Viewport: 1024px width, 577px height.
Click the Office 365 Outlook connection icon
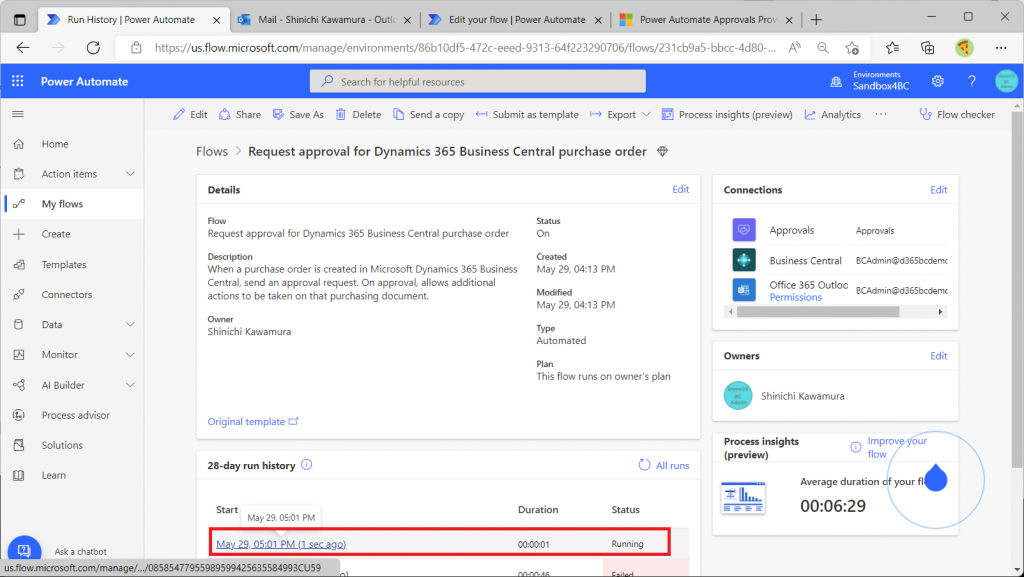[744, 290]
